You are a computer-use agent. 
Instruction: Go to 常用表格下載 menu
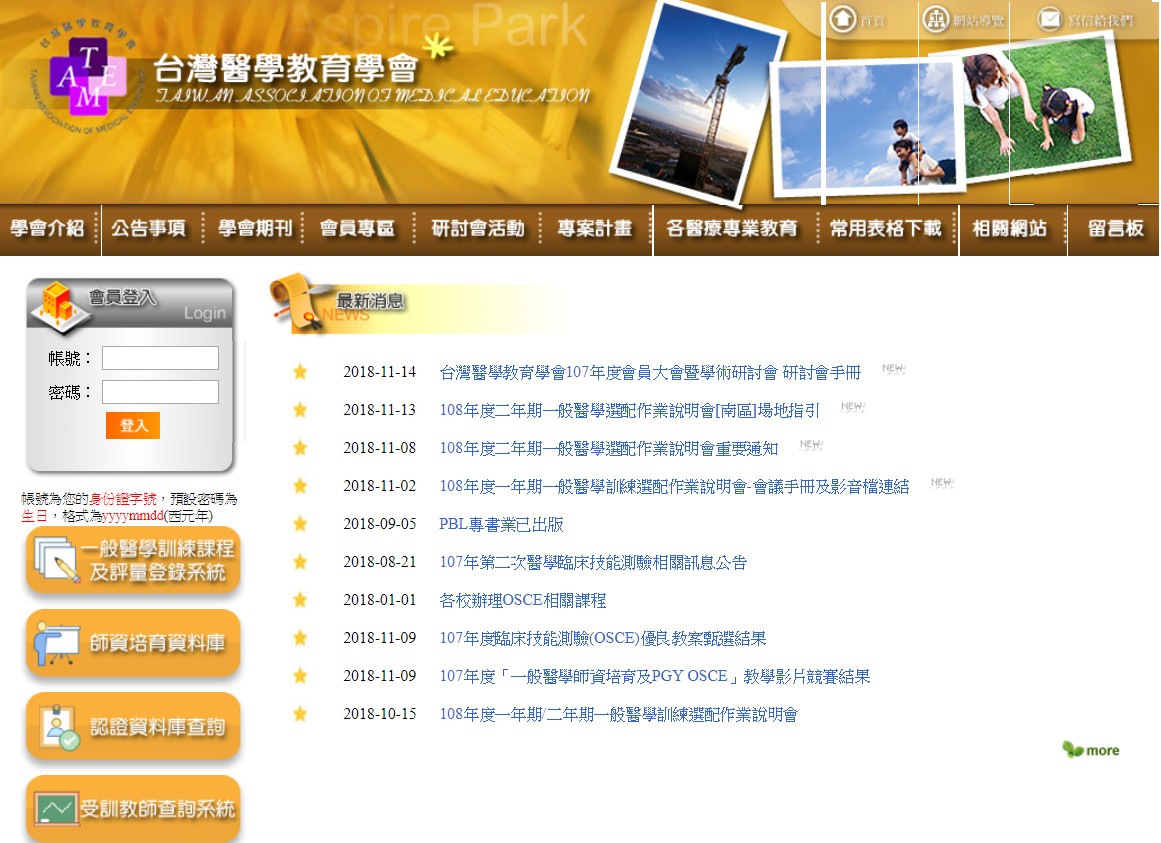click(885, 229)
